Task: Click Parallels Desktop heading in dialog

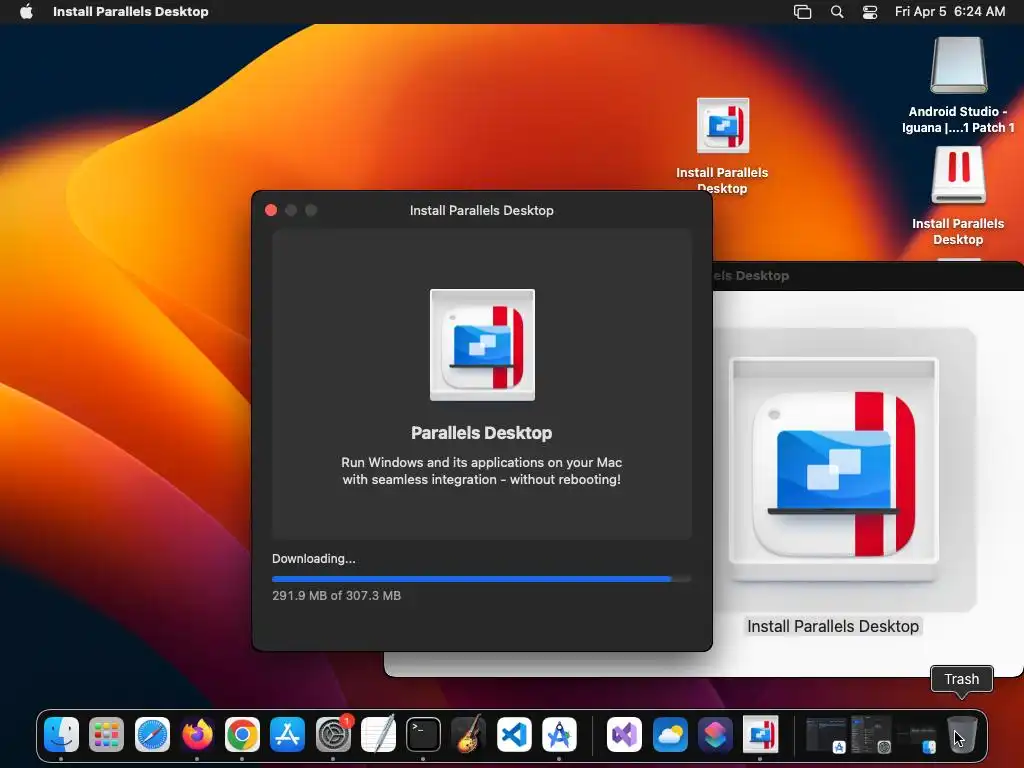Action: tap(481, 433)
